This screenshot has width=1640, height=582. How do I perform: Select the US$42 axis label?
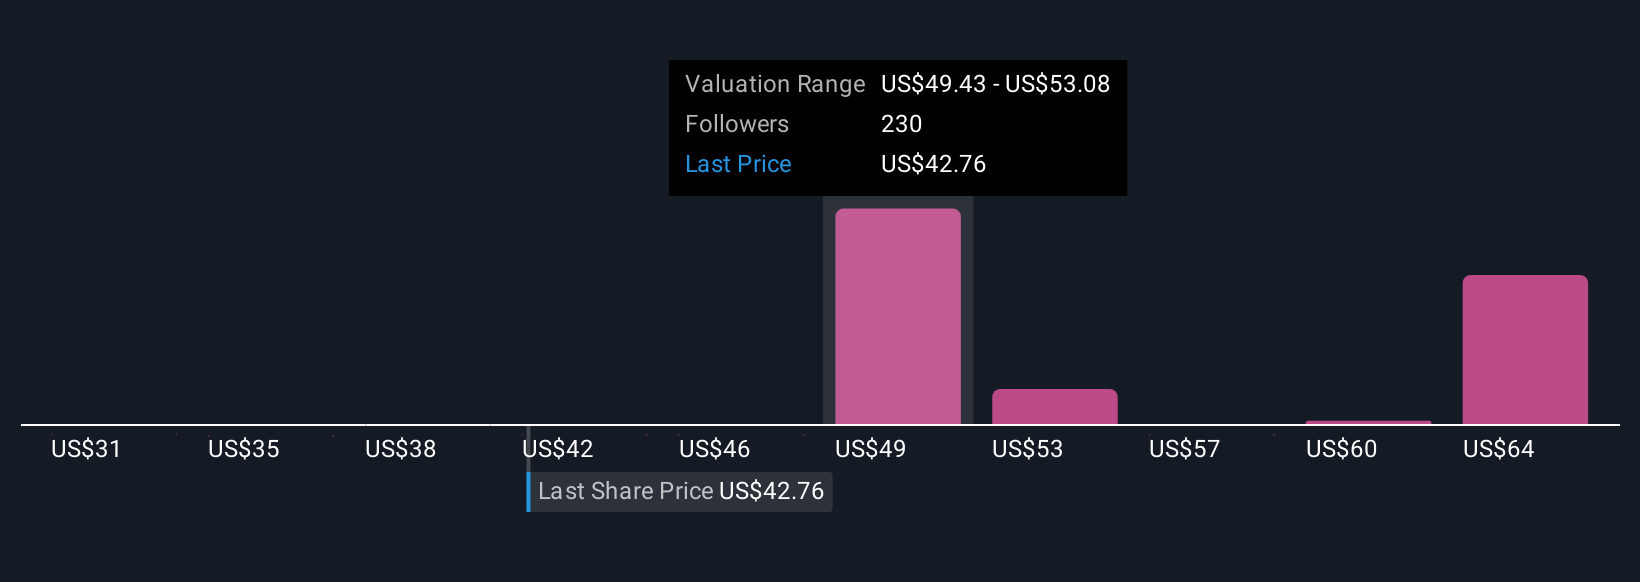558,449
